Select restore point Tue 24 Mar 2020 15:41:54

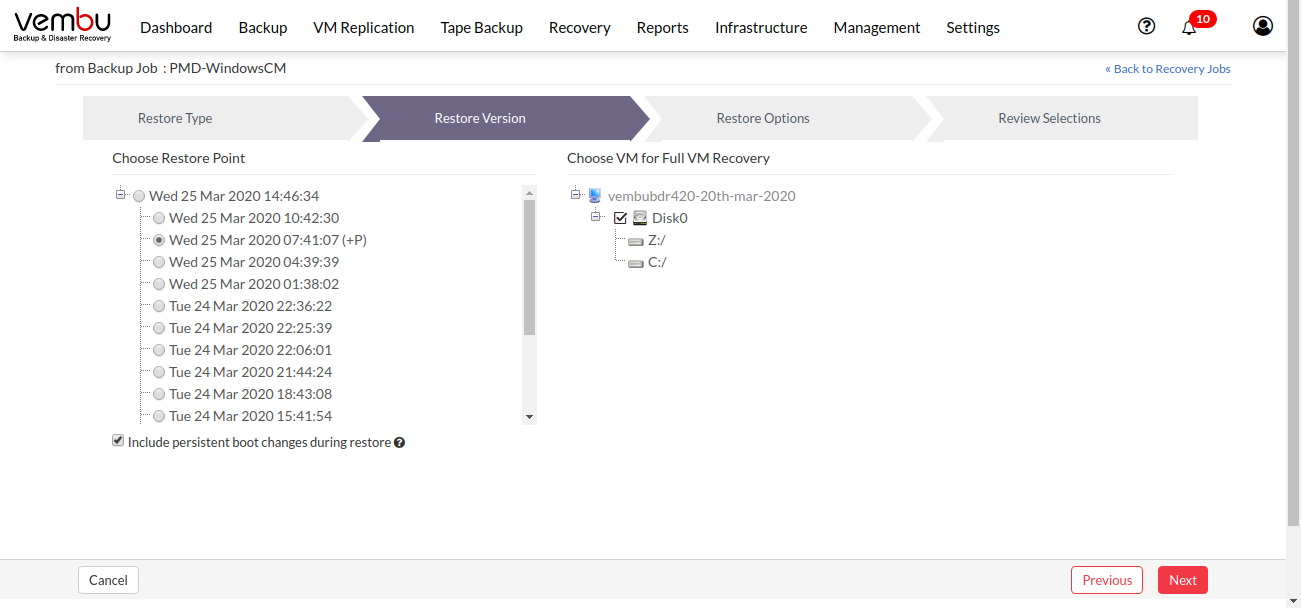[x=159, y=416]
